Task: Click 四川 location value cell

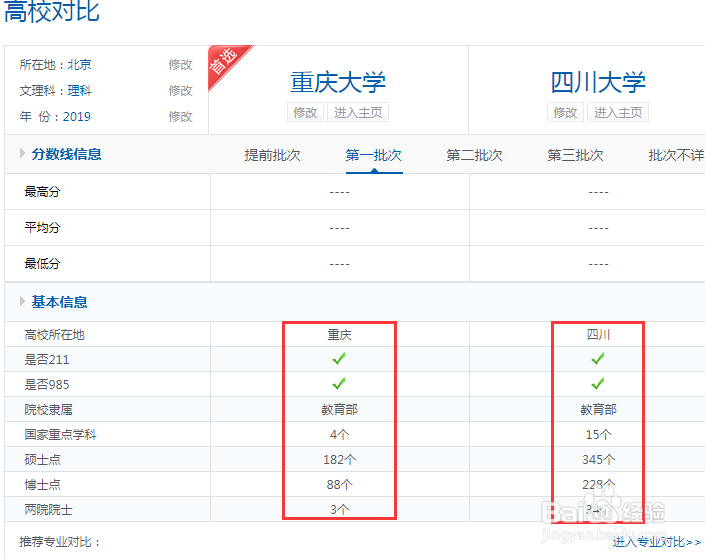Action: click(598, 335)
